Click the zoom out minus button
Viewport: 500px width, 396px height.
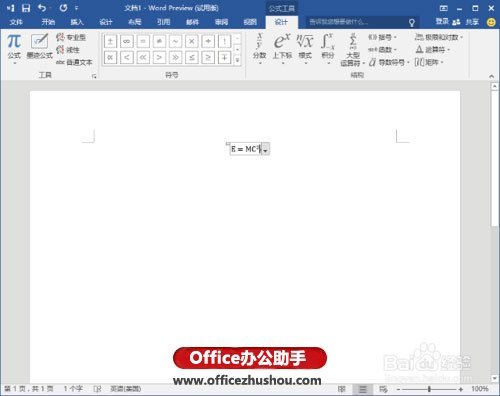398,389
